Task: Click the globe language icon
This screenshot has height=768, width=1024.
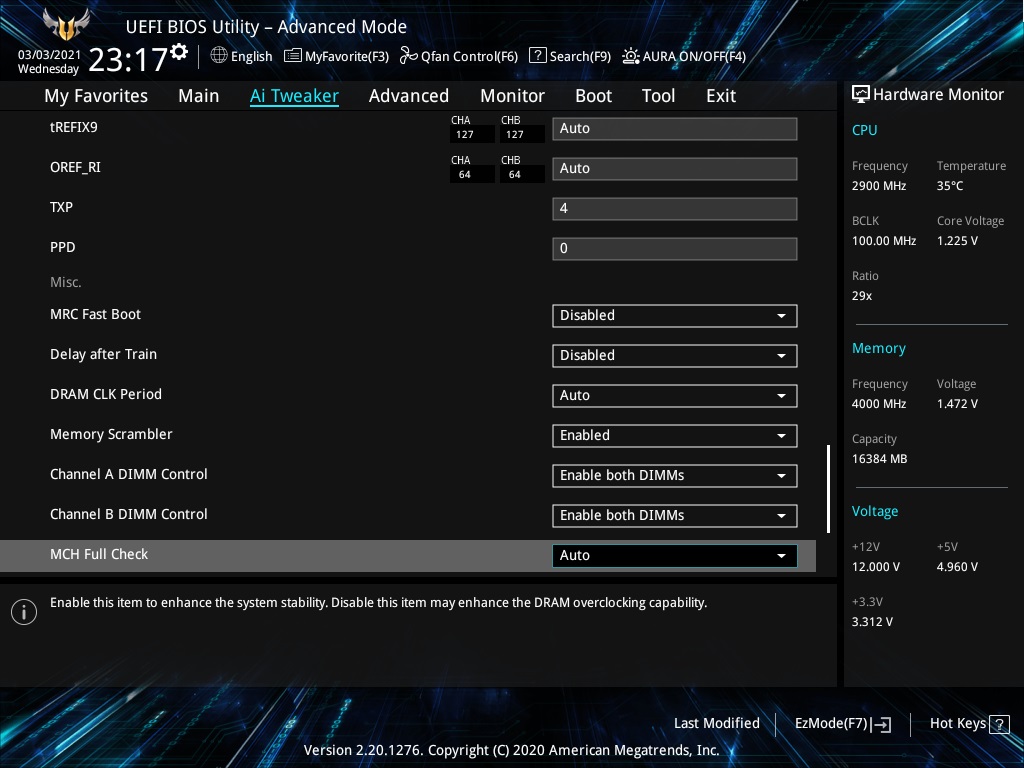Action: (x=219, y=56)
